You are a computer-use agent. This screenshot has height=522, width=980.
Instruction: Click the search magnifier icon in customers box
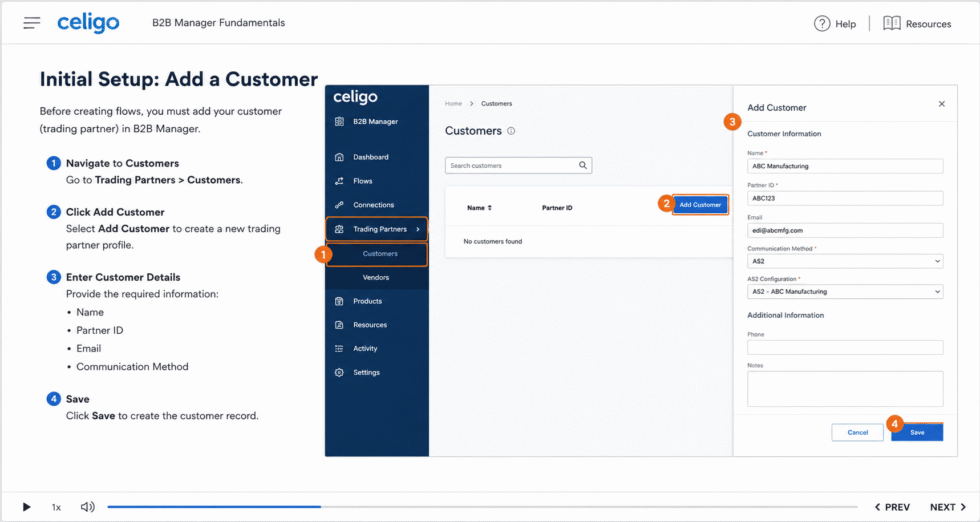click(x=582, y=166)
